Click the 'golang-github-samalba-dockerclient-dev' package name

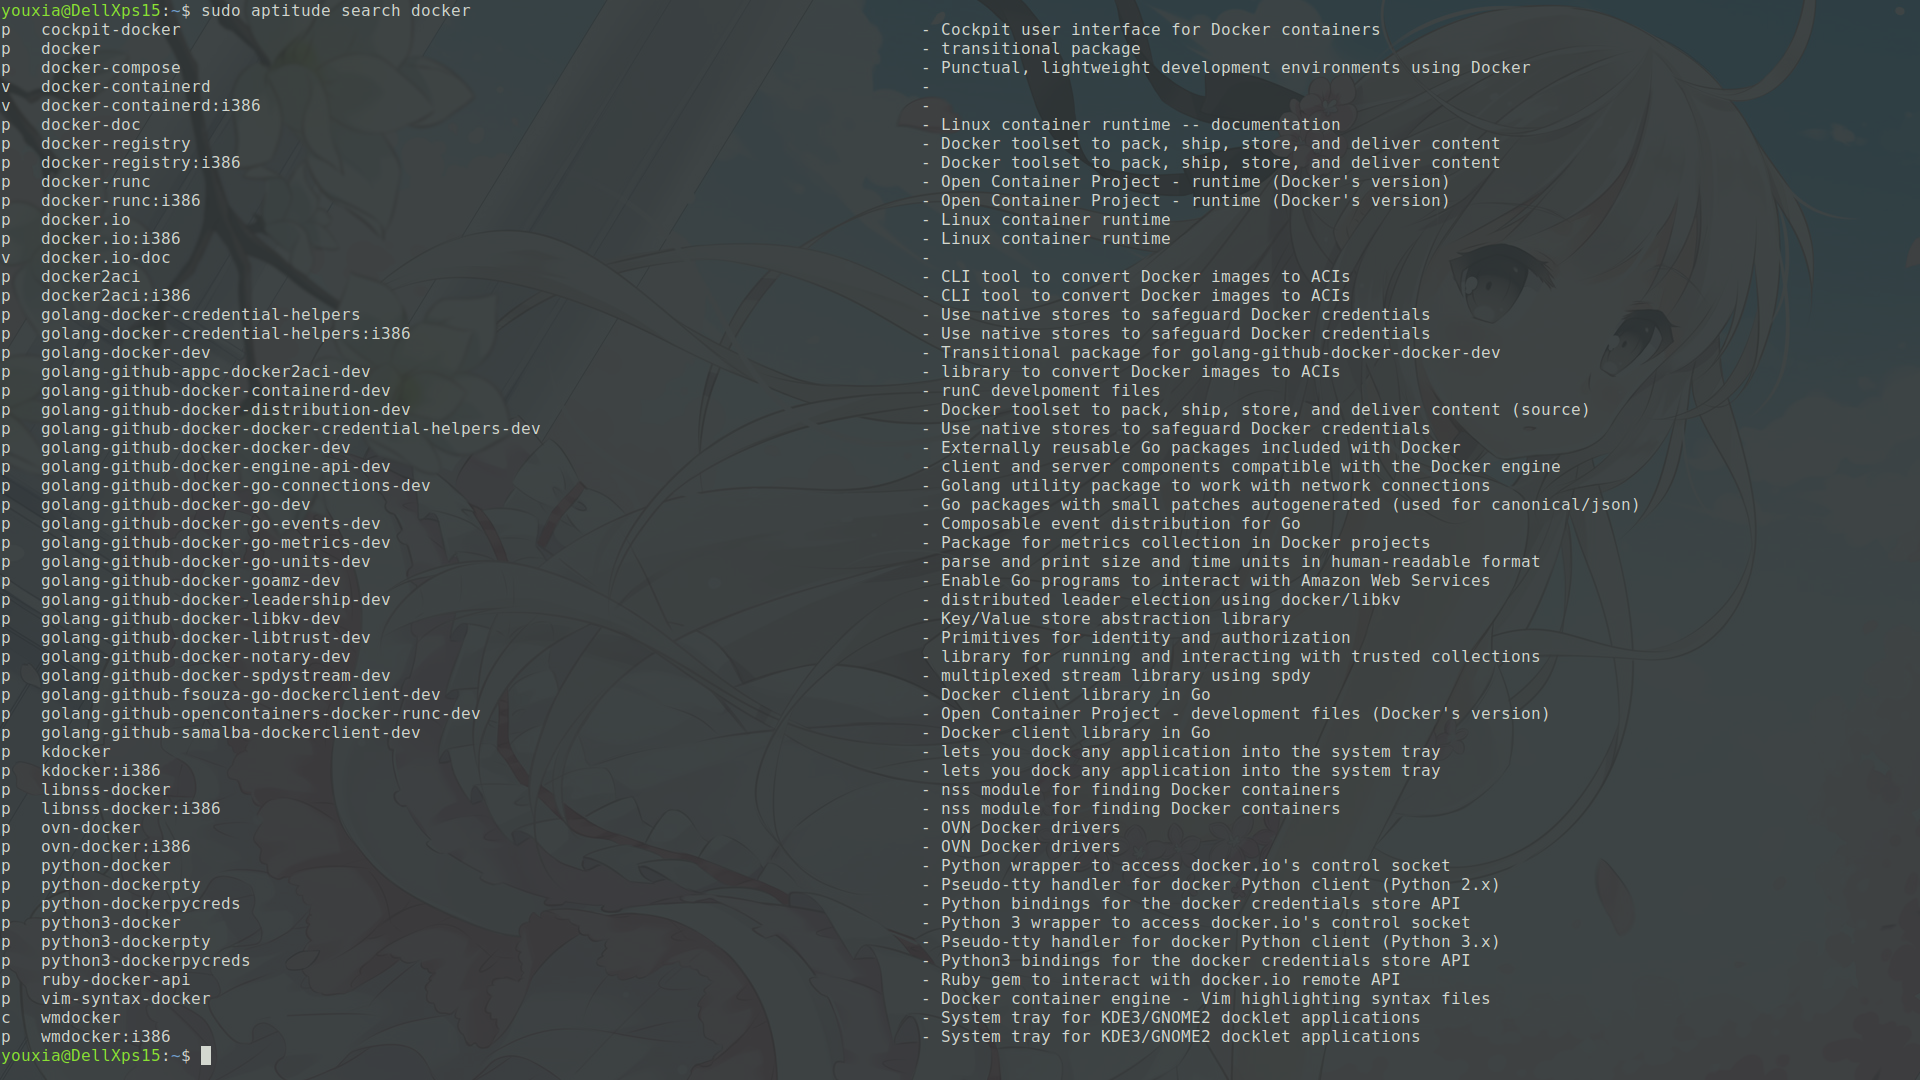tap(231, 732)
